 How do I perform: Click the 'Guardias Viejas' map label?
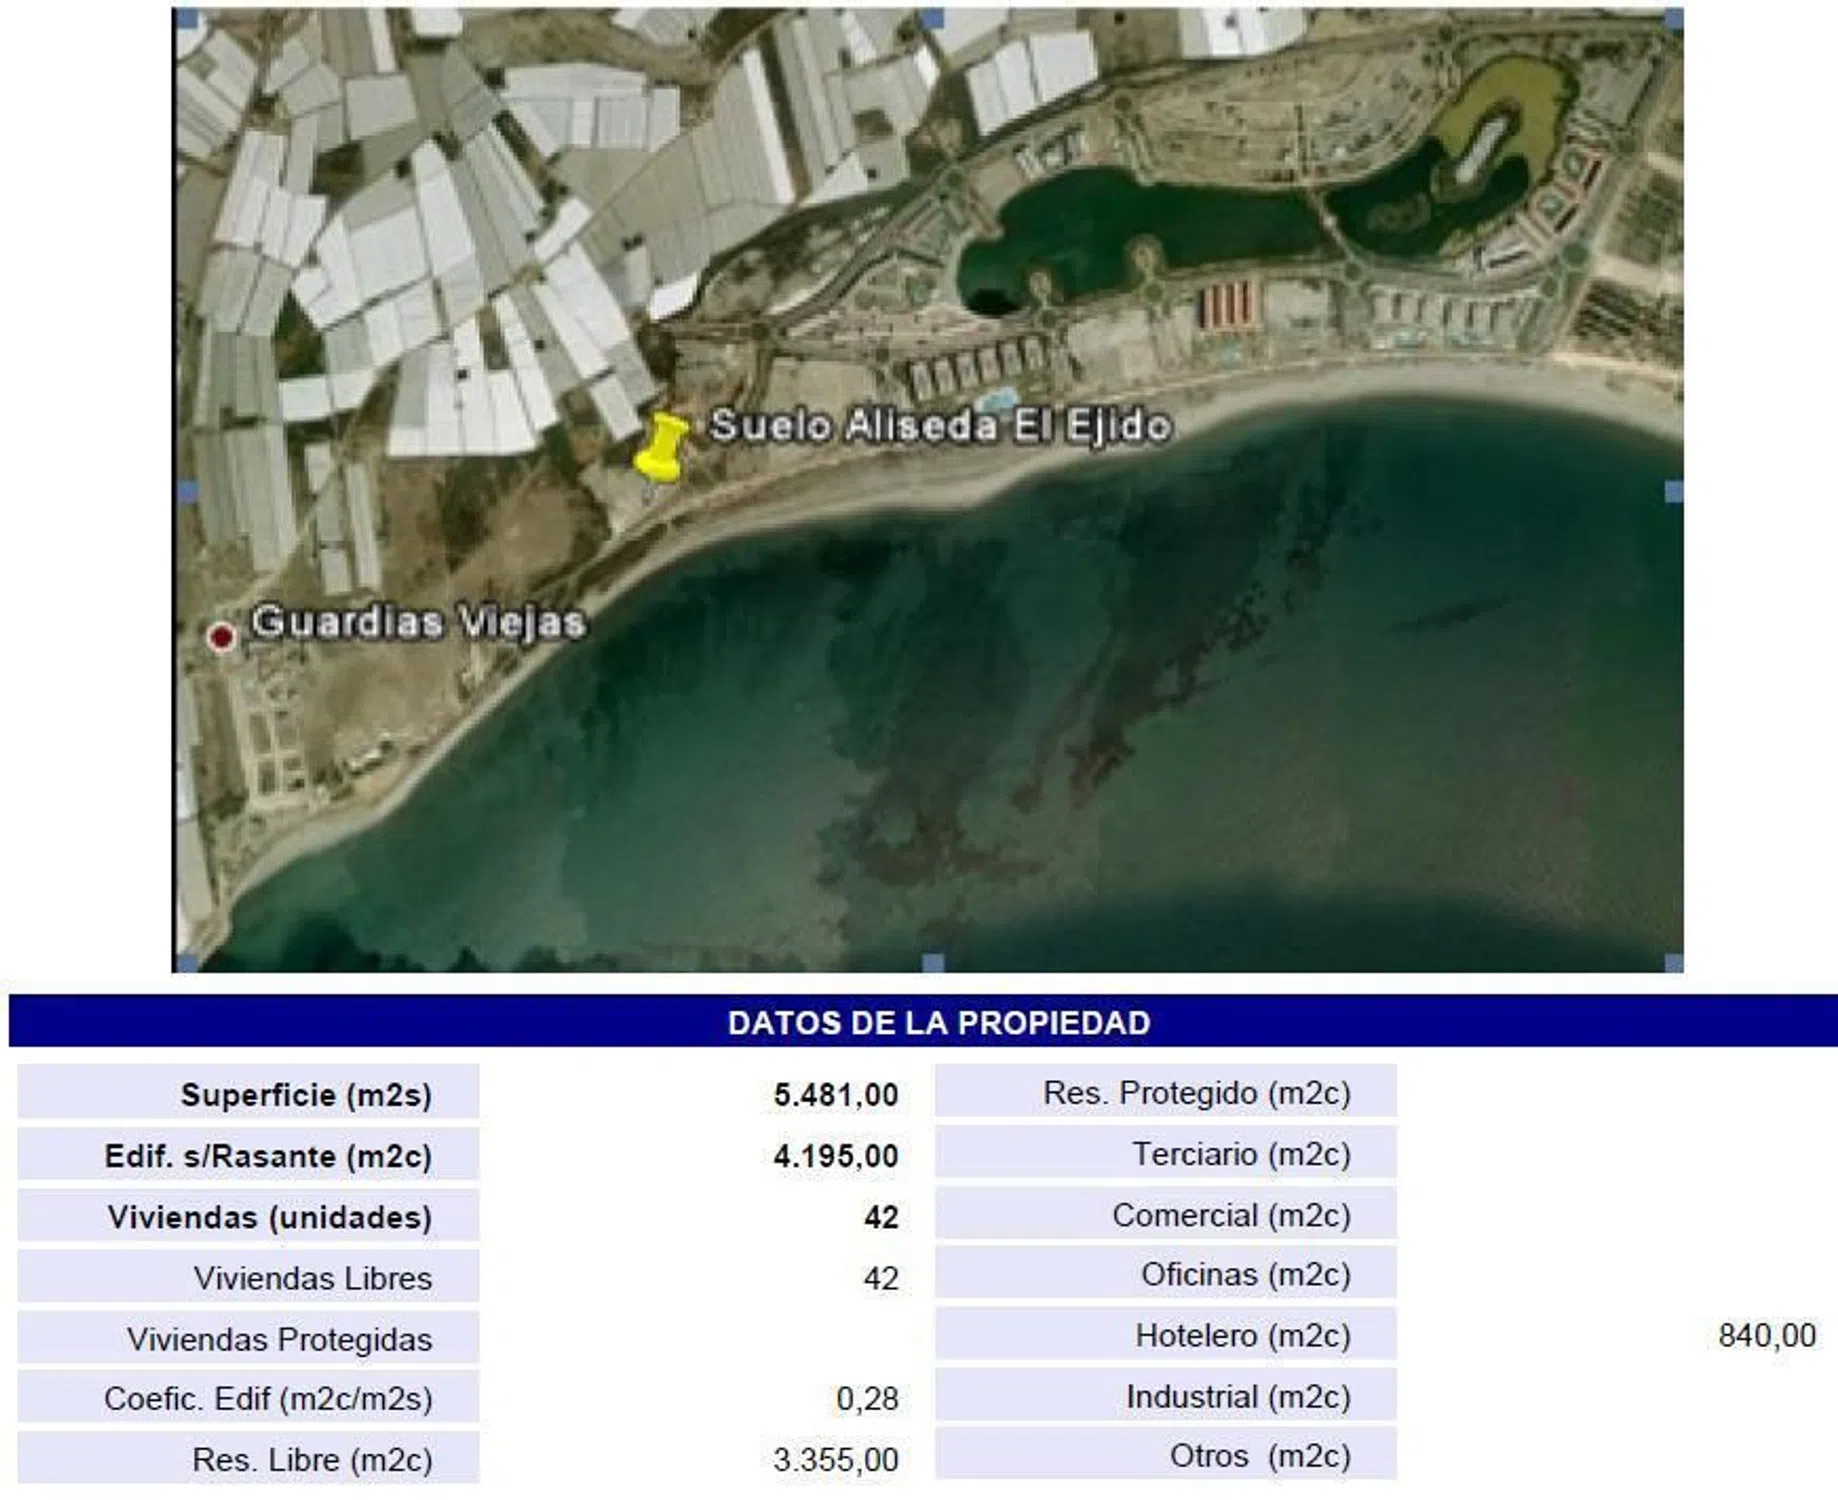coord(418,622)
